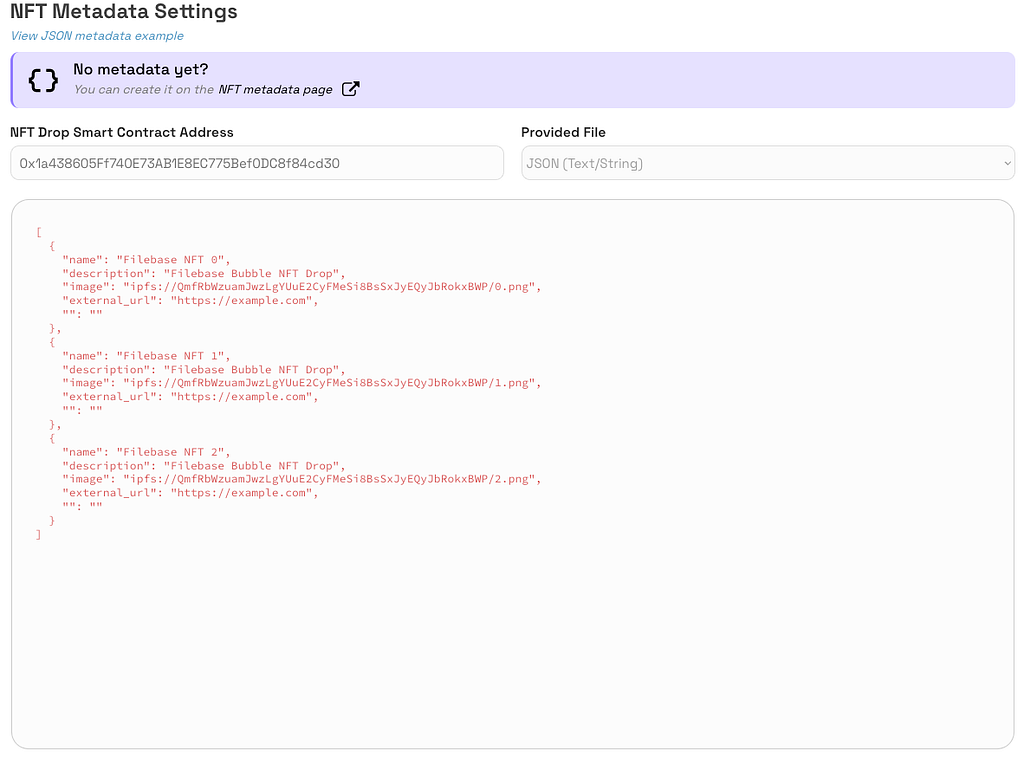This screenshot has height=757, width=1024.
Task: Open the NFT metadata page link
Action: click(276, 89)
